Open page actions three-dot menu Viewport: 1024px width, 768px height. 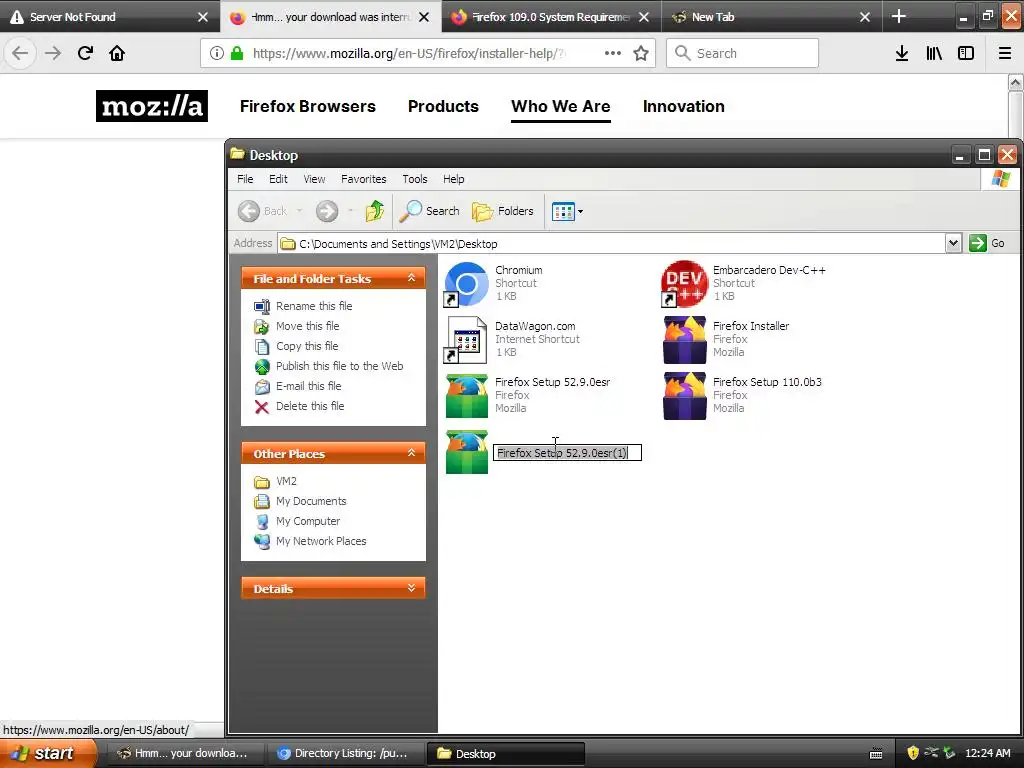pos(613,53)
